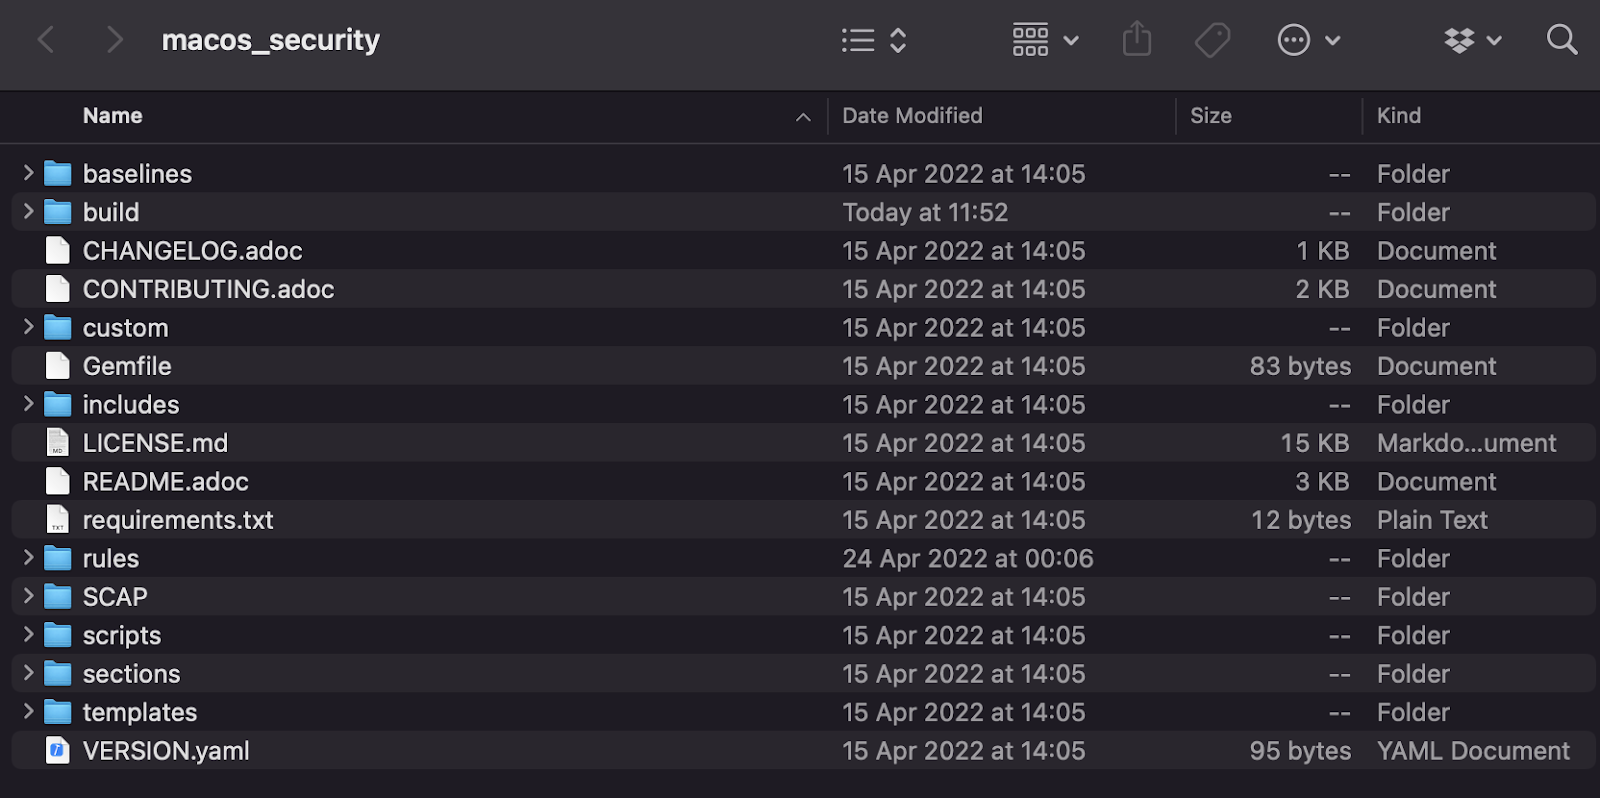Expand the scripts folder
The image size is (1600, 798).
(28, 635)
